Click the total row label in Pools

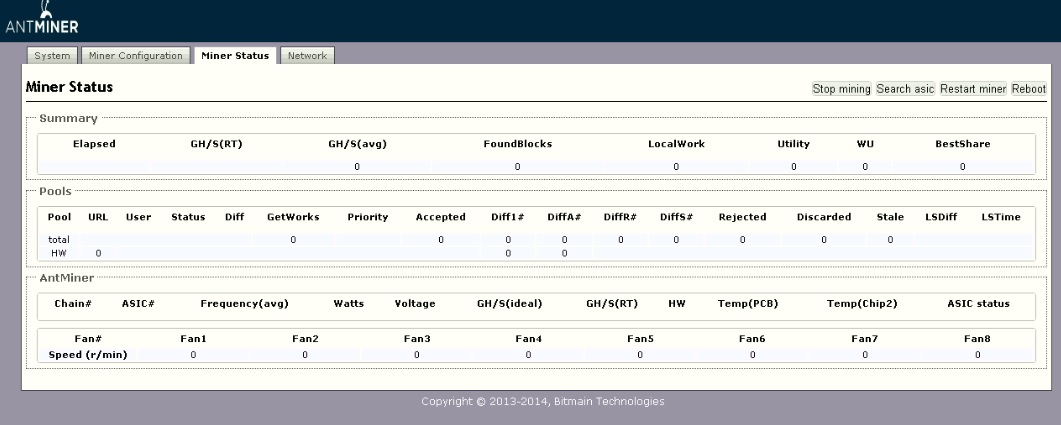pos(59,240)
